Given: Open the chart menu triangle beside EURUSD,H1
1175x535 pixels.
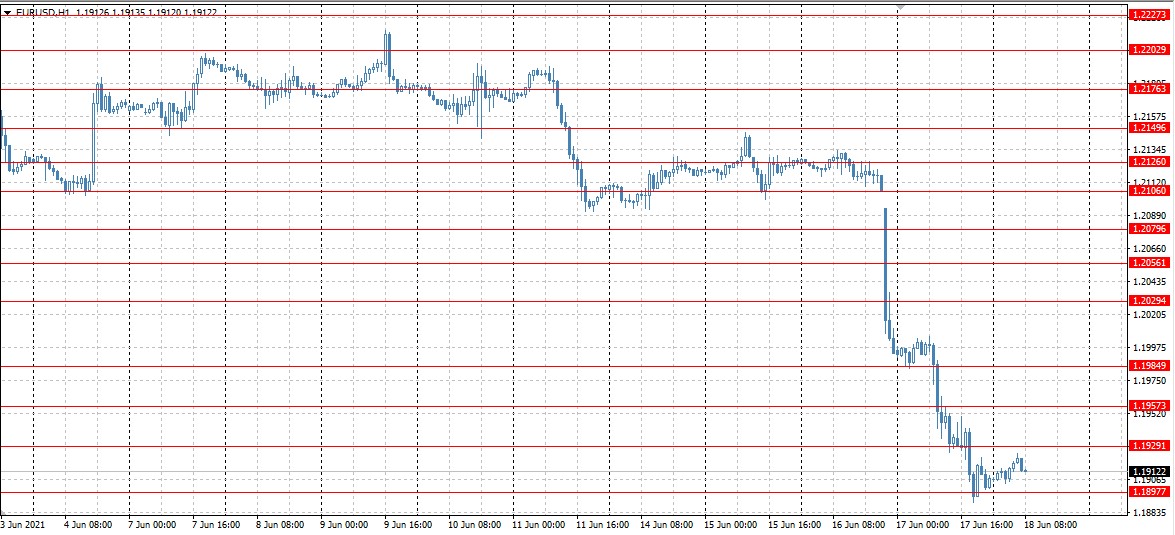Looking at the screenshot, I should (7, 12).
